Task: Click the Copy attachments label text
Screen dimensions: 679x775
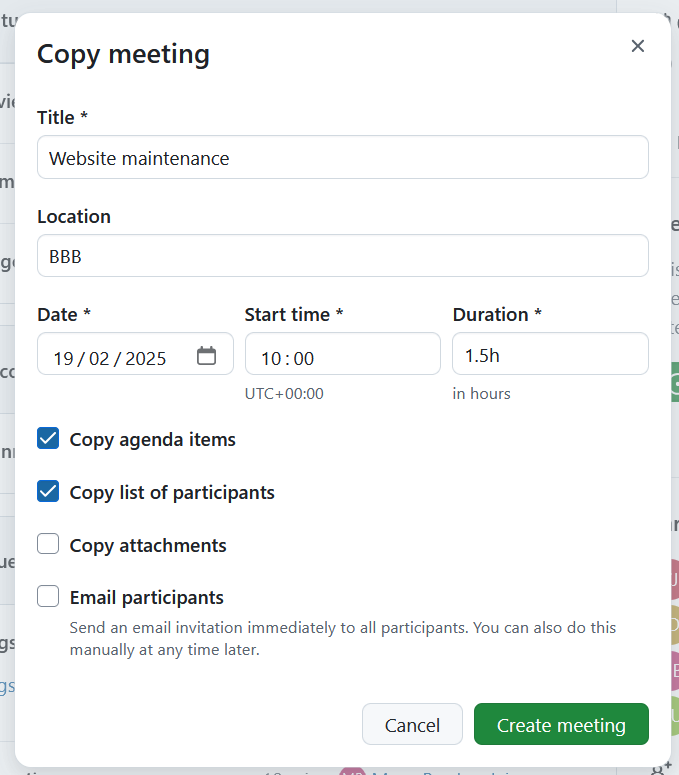Action: point(148,545)
